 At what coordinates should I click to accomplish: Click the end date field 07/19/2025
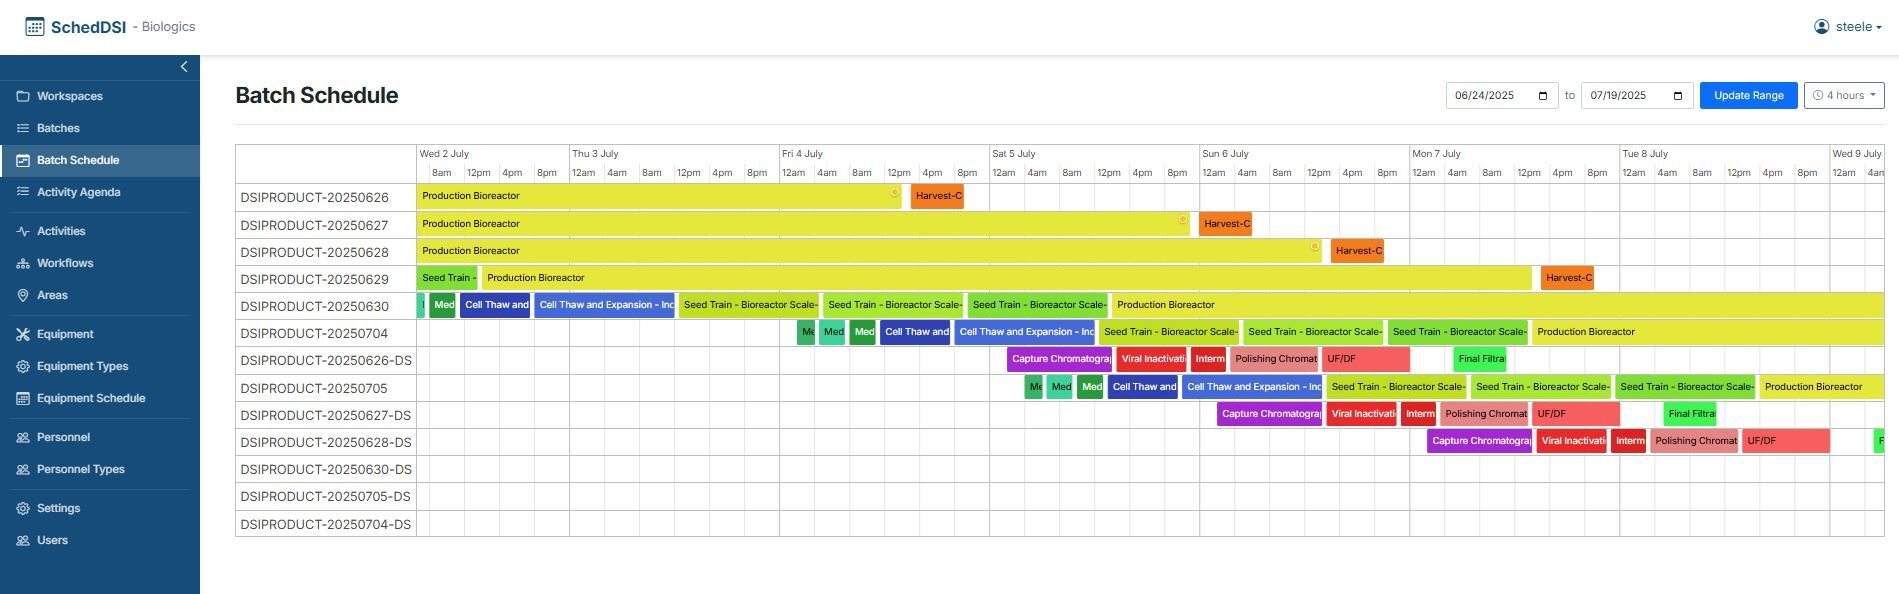point(1637,96)
